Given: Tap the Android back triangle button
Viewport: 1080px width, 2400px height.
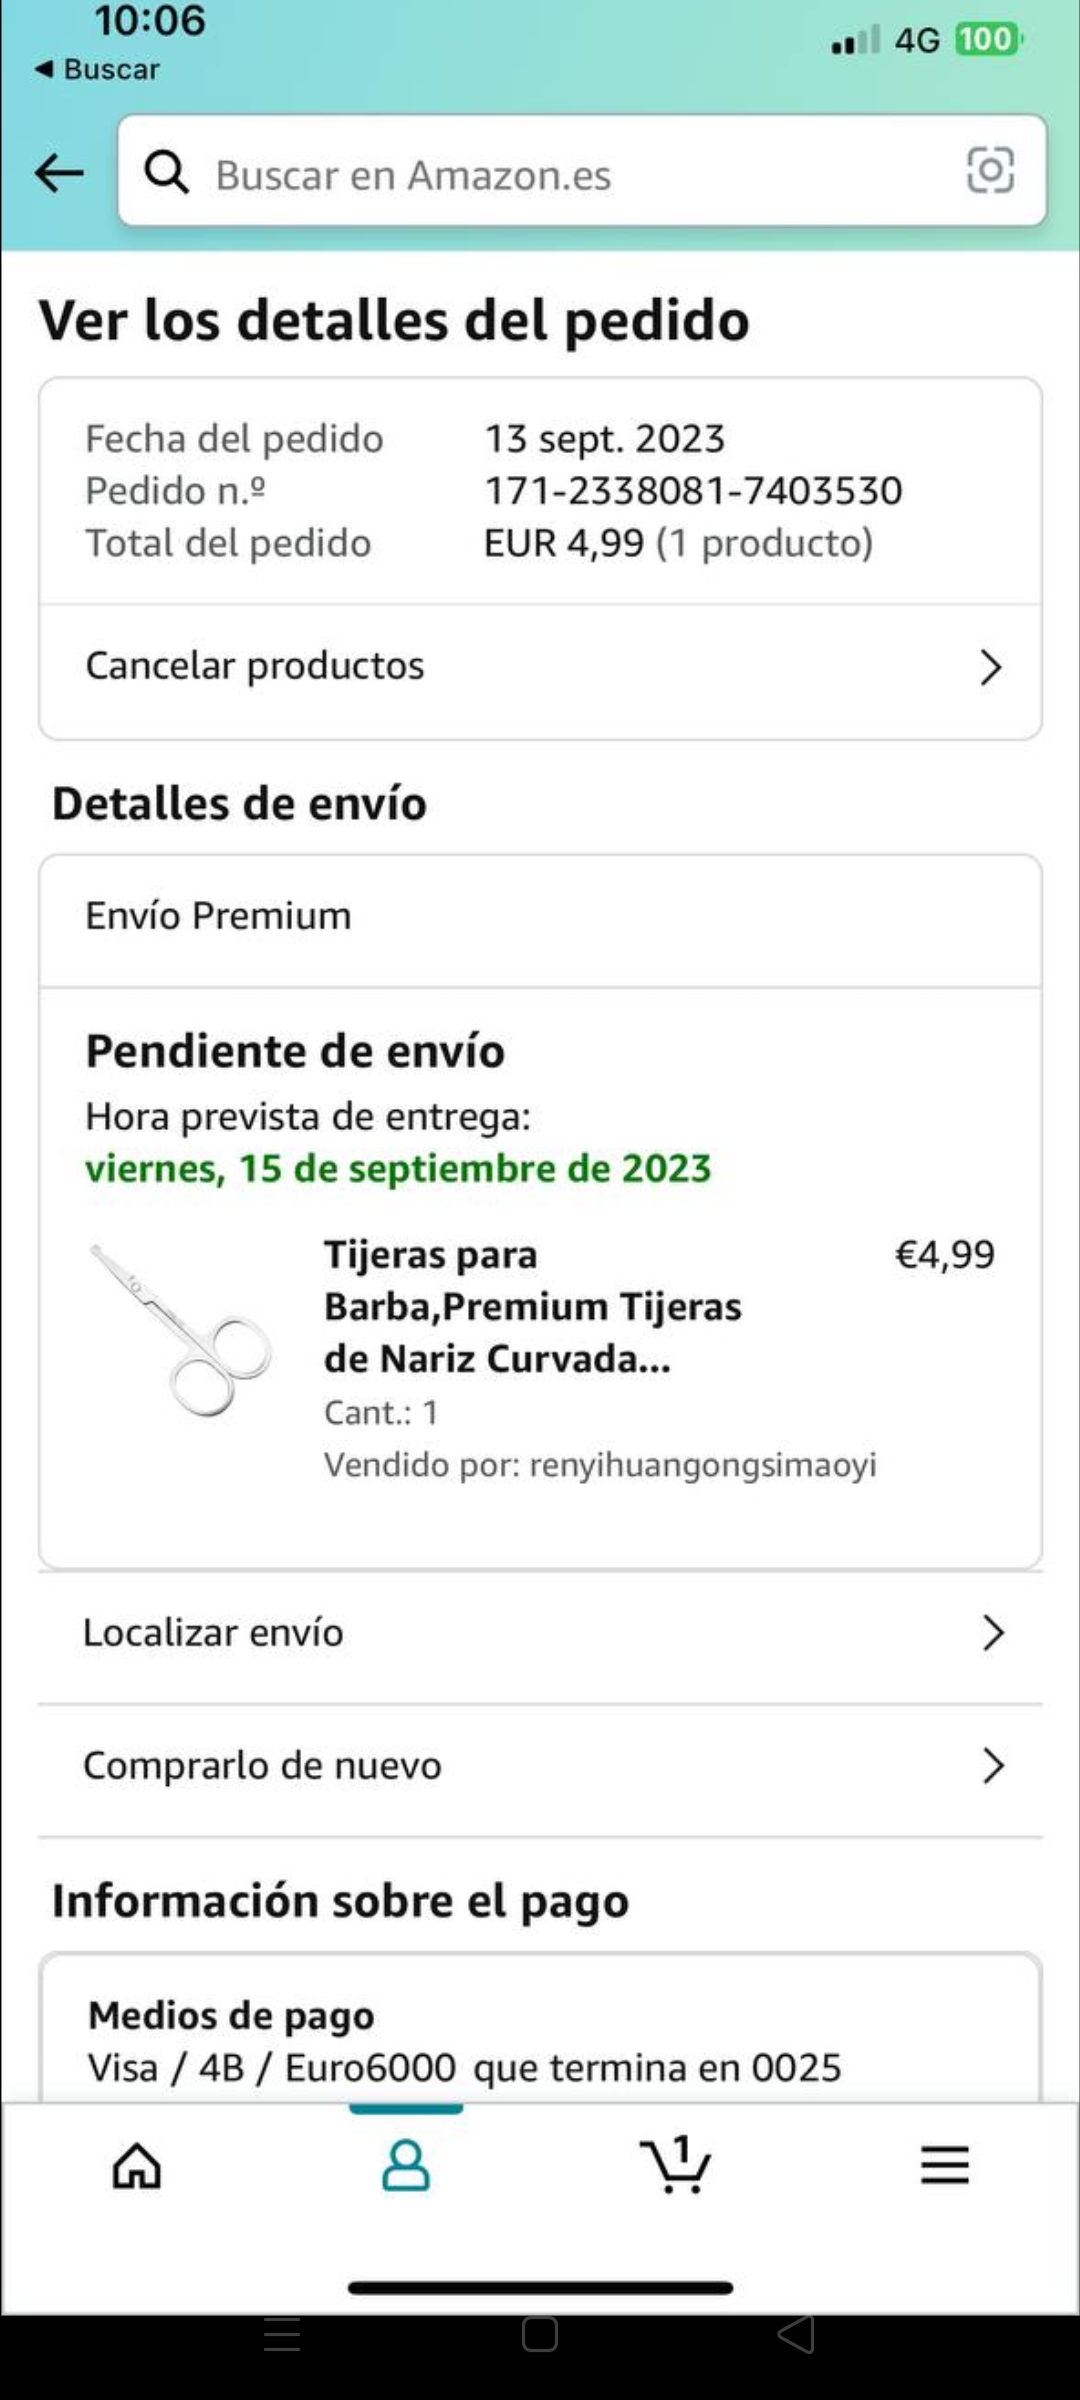Looking at the screenshot, I should [x=796, y=2335].
